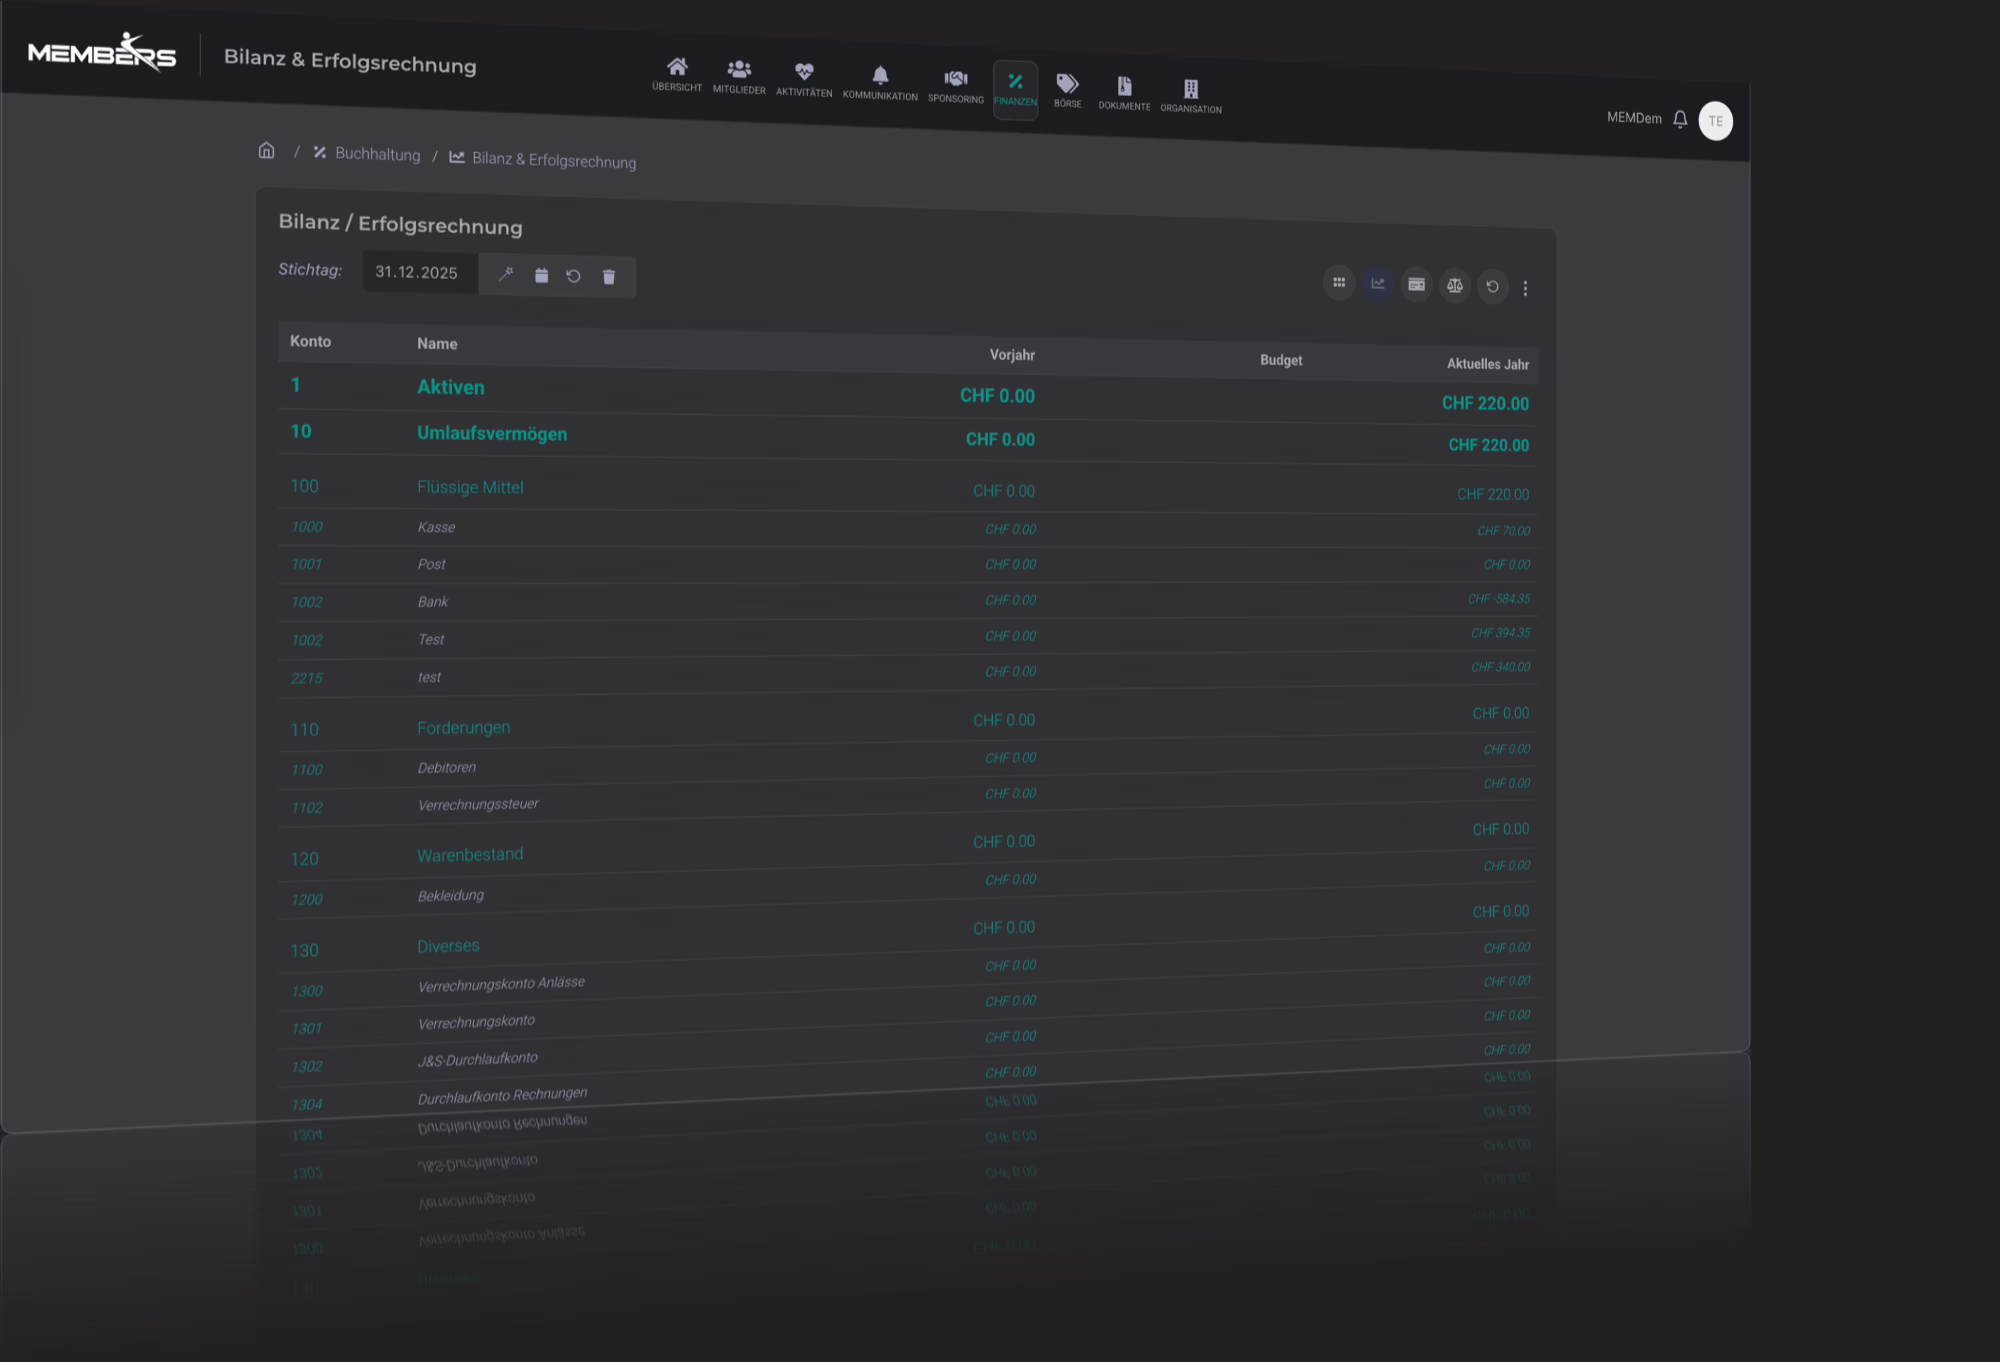Click the grid view round button
This screenshot has width=2000, height=1362.
[1339, 282]
